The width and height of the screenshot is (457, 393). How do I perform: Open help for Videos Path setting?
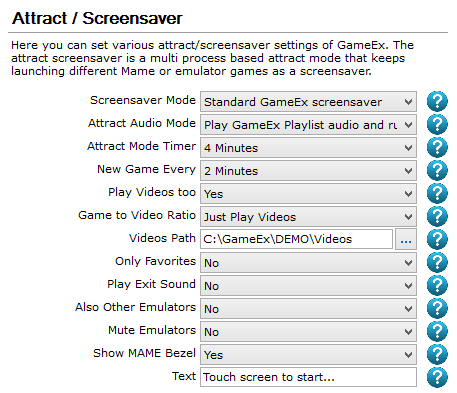[x=437, y=239]
